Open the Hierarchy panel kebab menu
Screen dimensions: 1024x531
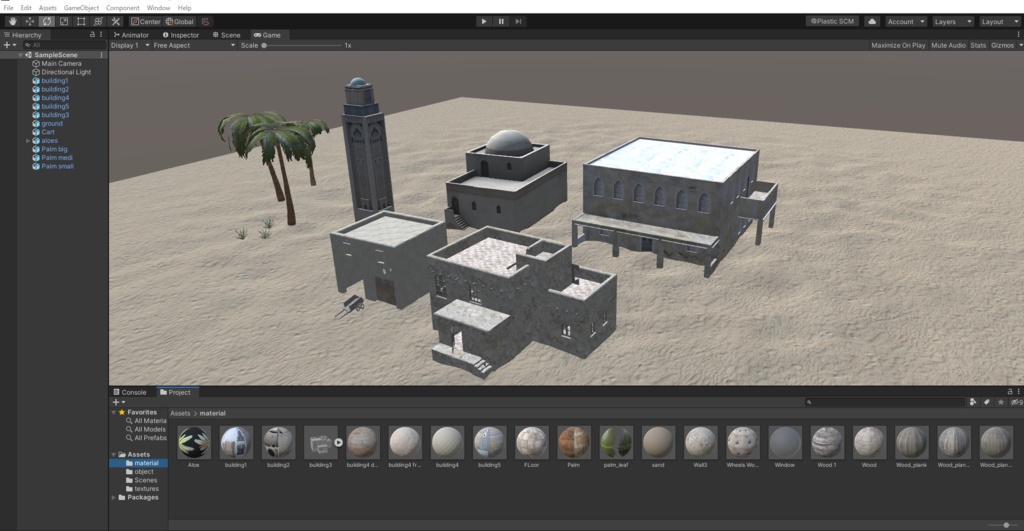point(101,35)
